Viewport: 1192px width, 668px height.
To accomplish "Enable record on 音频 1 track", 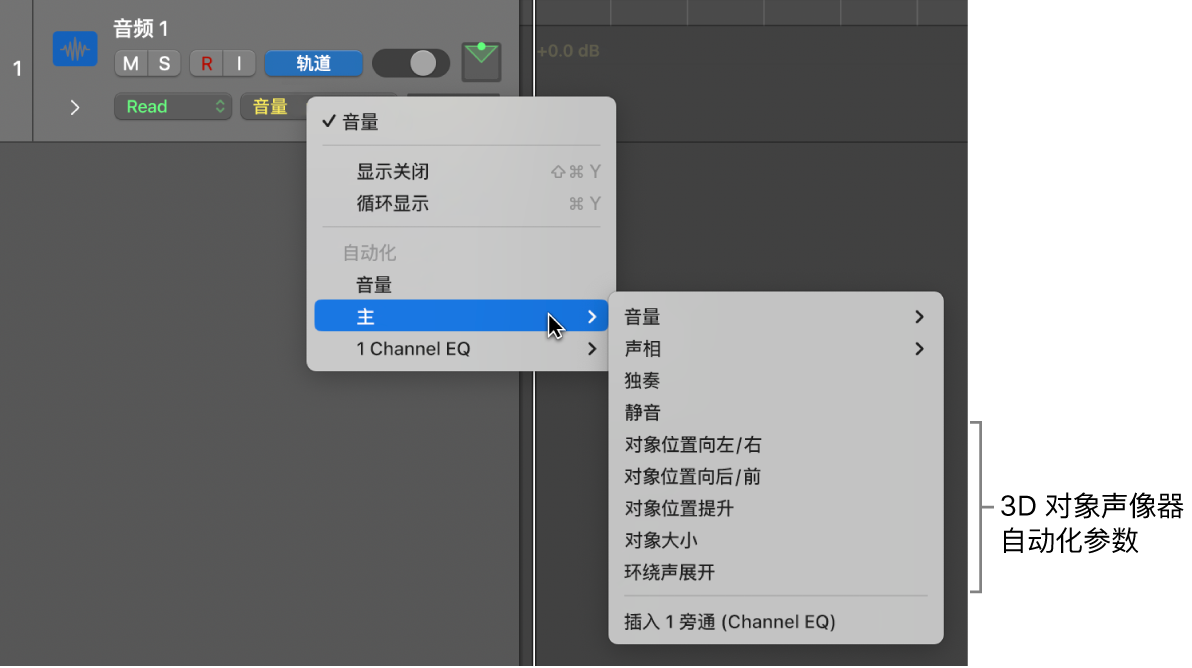I will click(206, 64).
